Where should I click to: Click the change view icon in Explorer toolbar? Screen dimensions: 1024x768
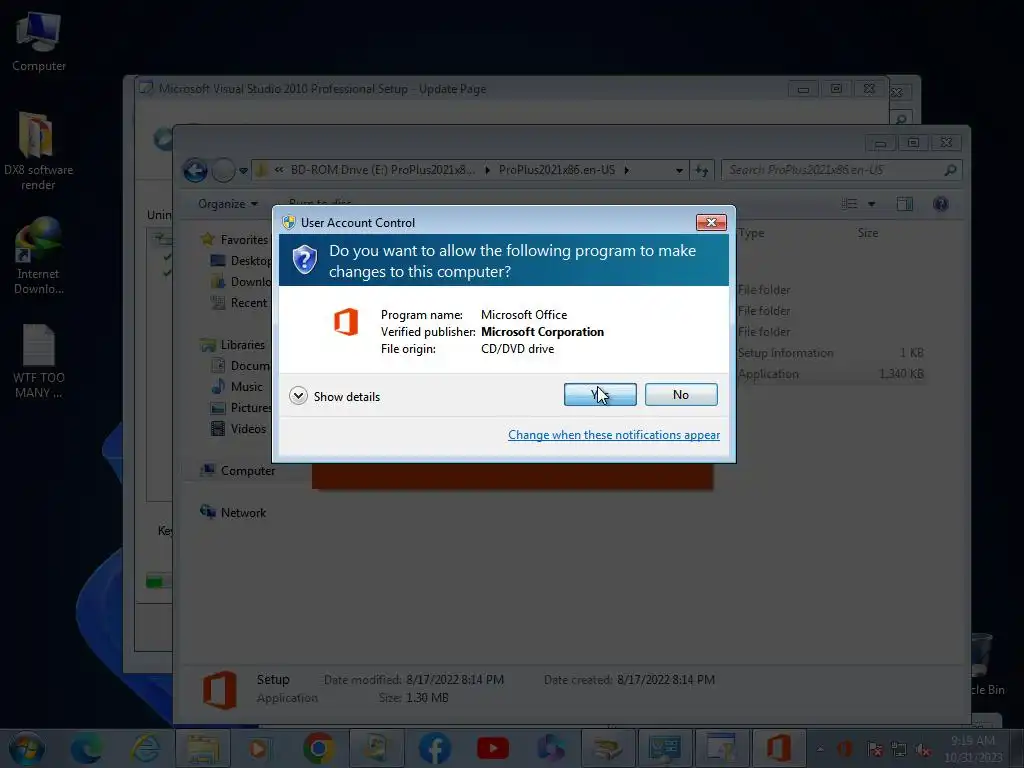pyautogui.click(x=850, y=204)
